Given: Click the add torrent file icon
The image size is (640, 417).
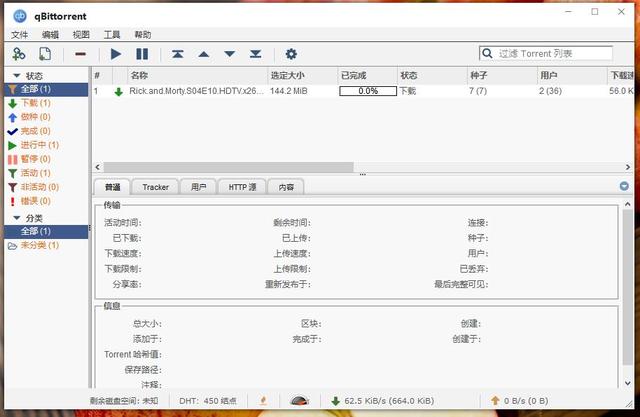Looking at the screenshot, I should tap(46, 54).
